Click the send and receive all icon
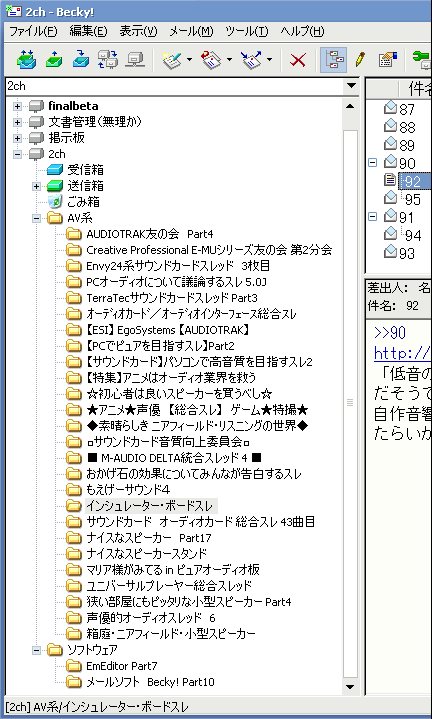Viewport: 432px width, 719px height. coord(26,60)
